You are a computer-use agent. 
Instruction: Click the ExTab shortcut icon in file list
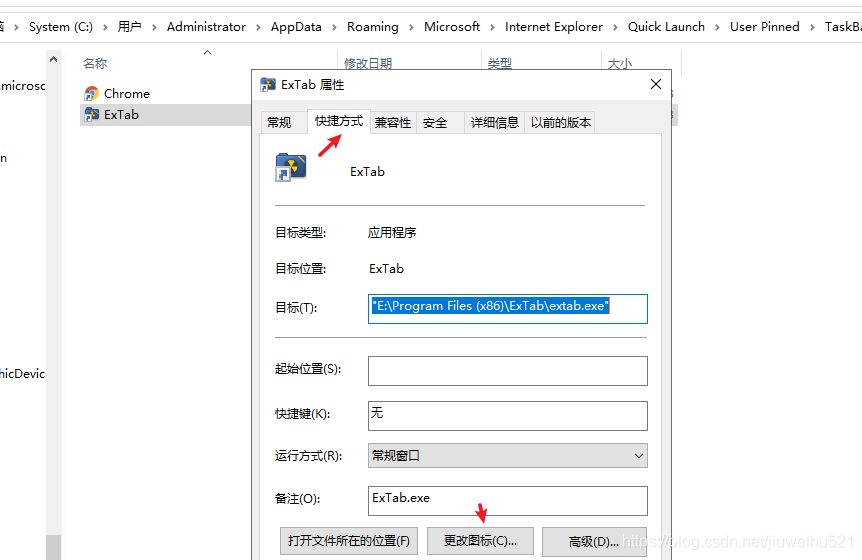coord(91,114)
